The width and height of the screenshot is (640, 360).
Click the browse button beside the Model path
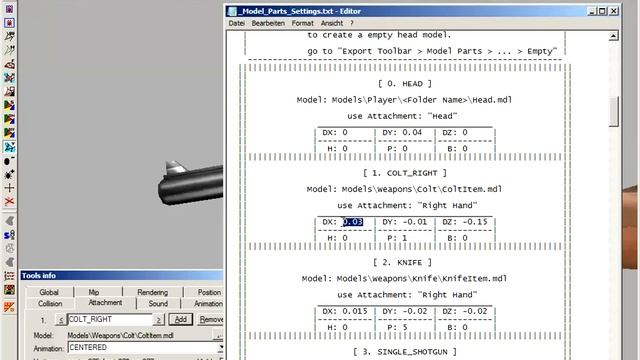tap(218, 336)
